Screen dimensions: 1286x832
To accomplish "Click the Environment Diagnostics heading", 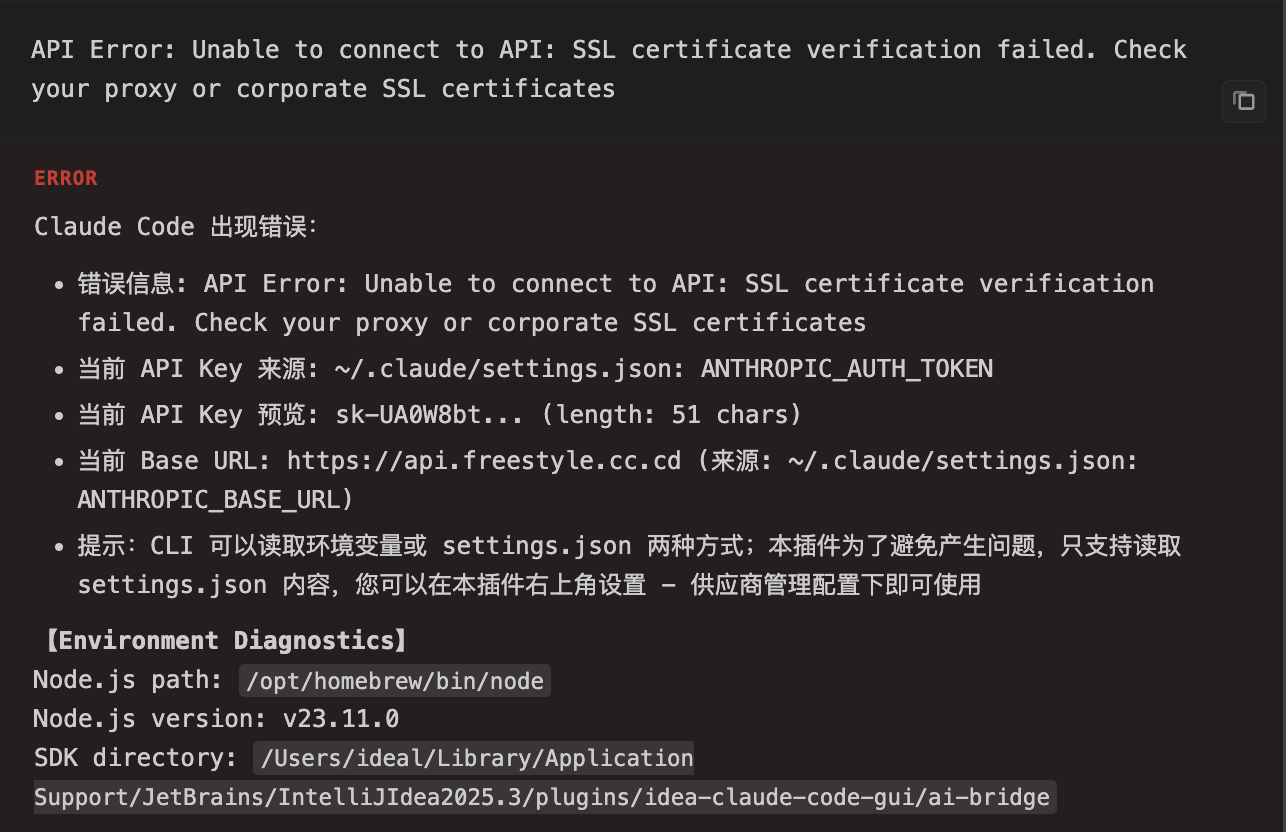I will [220, 640].
